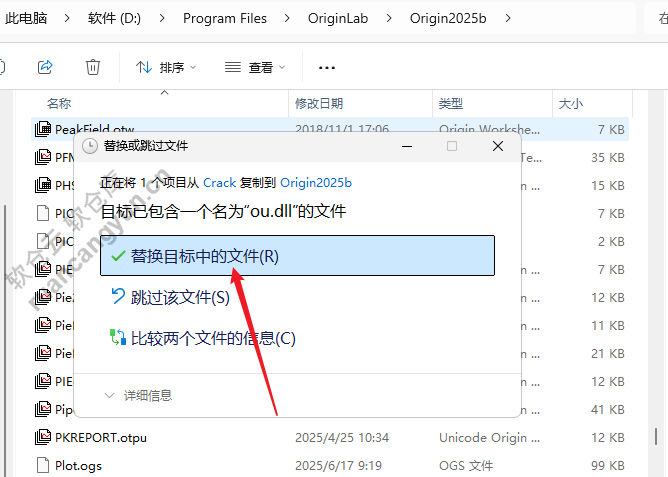Sort by 修改日期 column header
The width and height of the screenshot is (668, 477).
click(x=319, y=103)
